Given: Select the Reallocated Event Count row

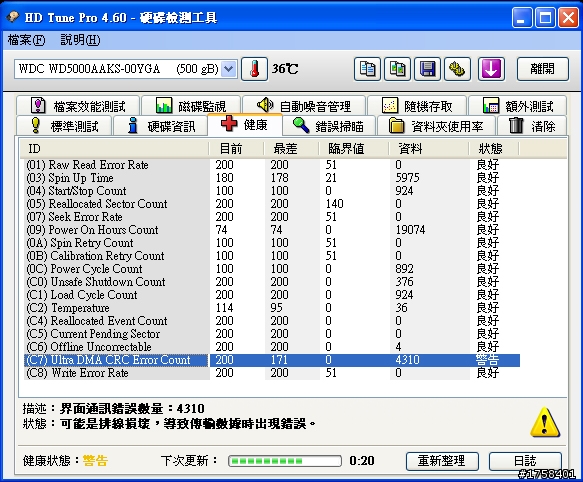Looking at the screenshot, I should pyautogui.click(x=272, y=321).
